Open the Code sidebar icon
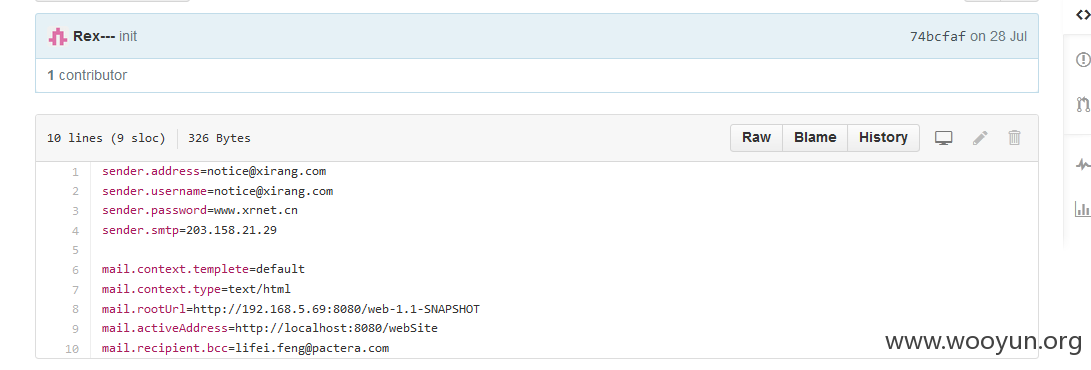 (1083, 17)
